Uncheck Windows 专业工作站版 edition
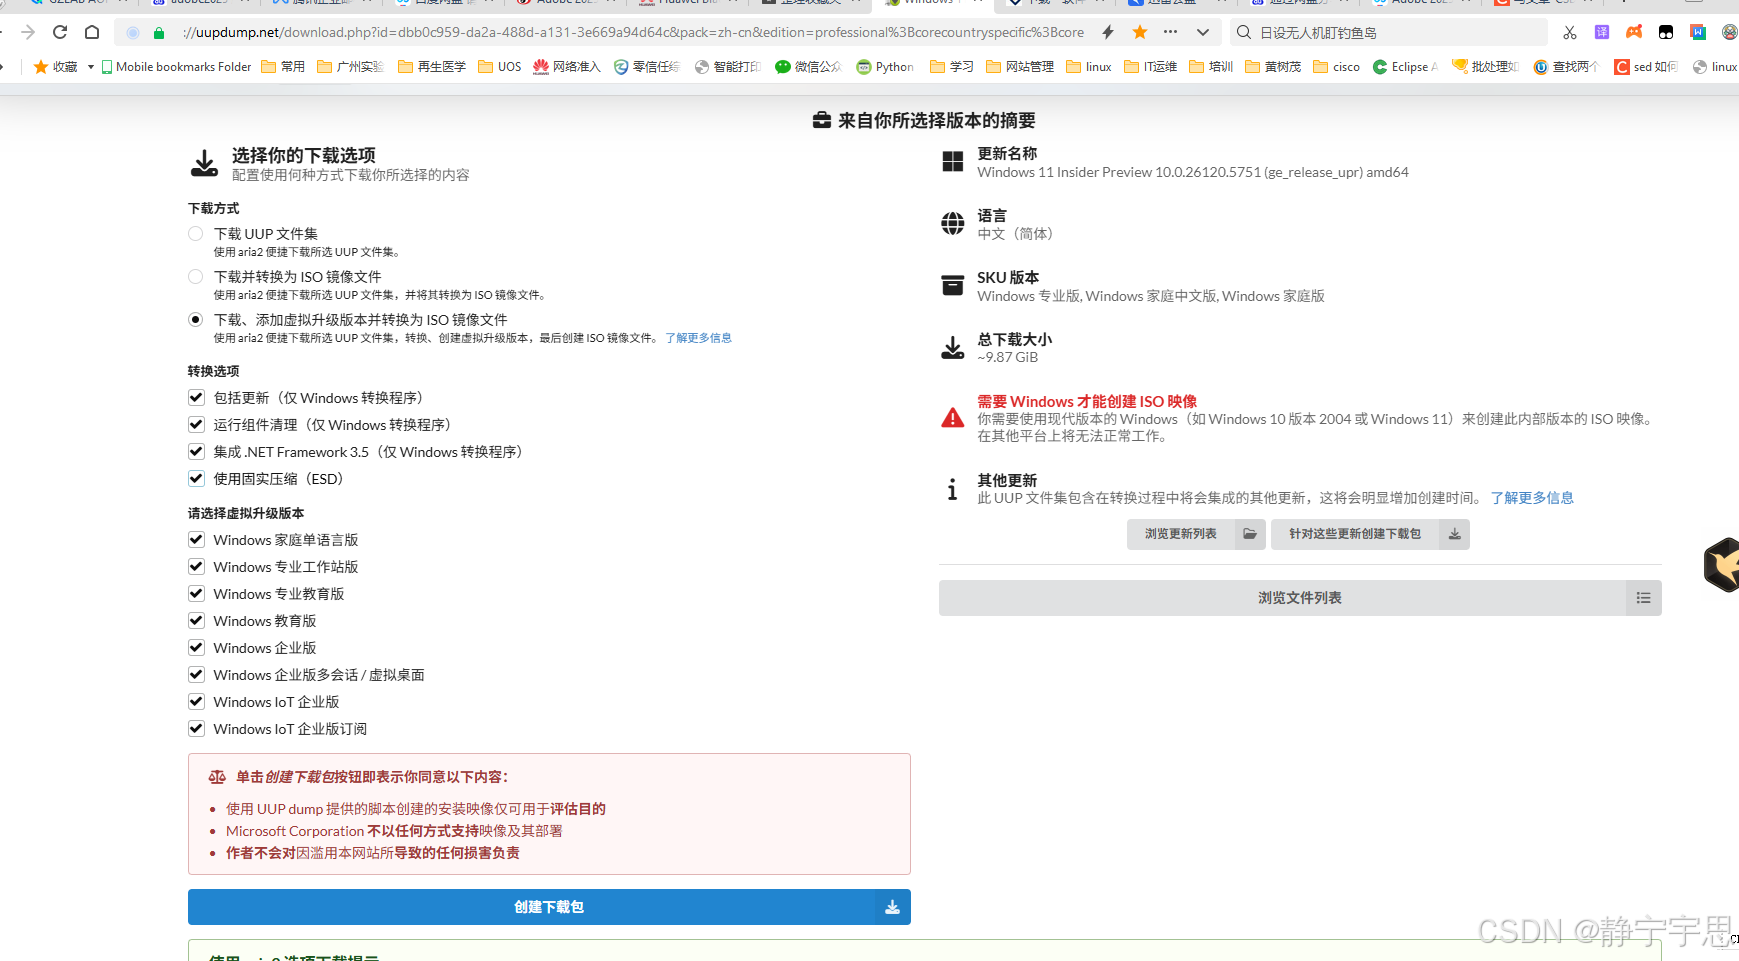The height and width of the screenshot is (961, 1739). tap(196, 567)
